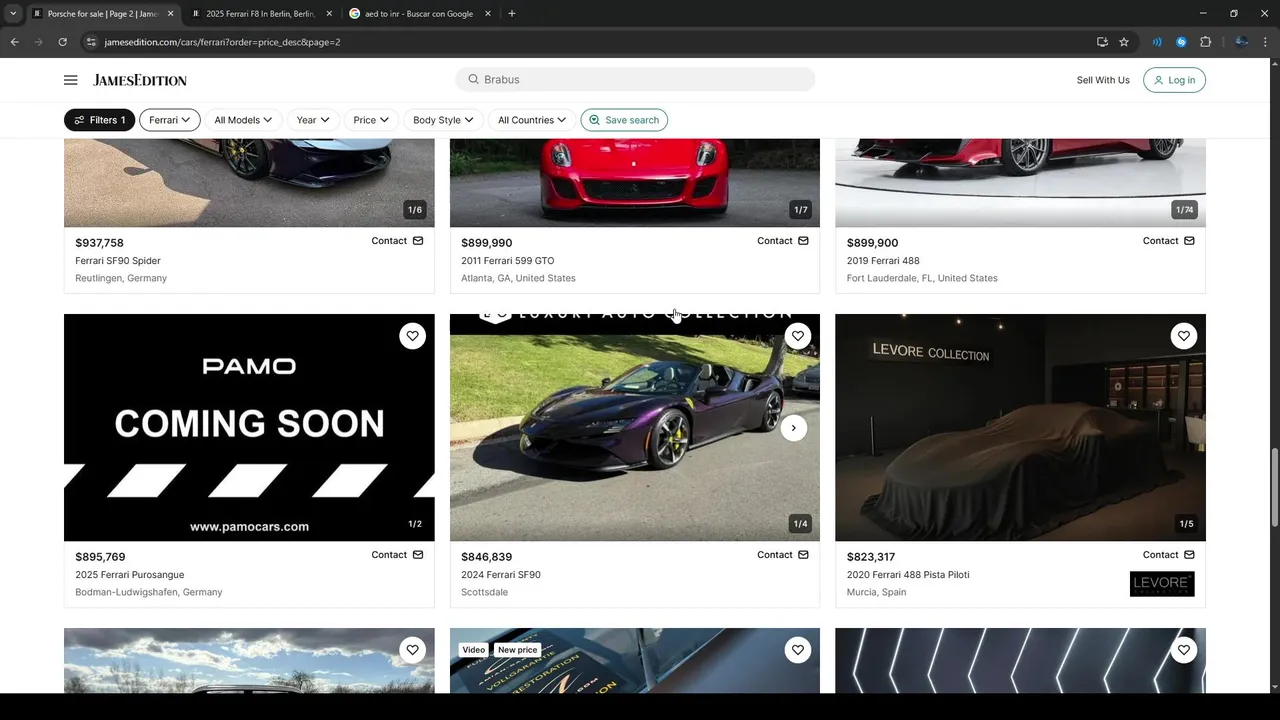1280x720 pixels.
Task: Open the Levore dealer logo
Action: point(1162,584)
